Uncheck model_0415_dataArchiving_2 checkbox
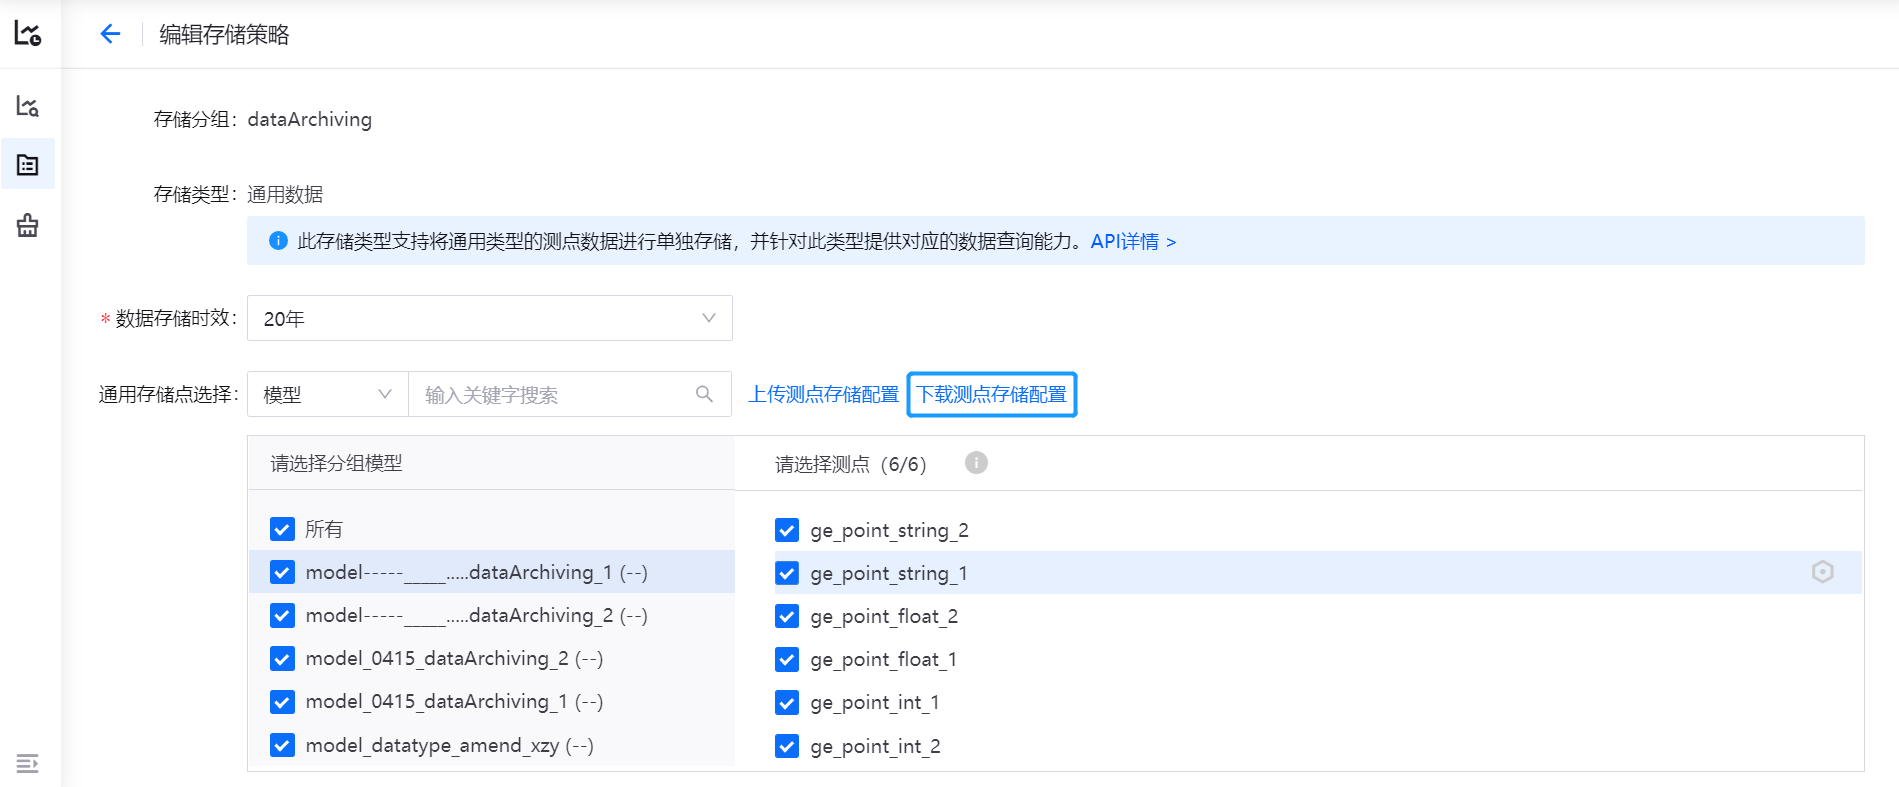The width and height of the screenshot is (1899, 787). [x=282, y=658]
